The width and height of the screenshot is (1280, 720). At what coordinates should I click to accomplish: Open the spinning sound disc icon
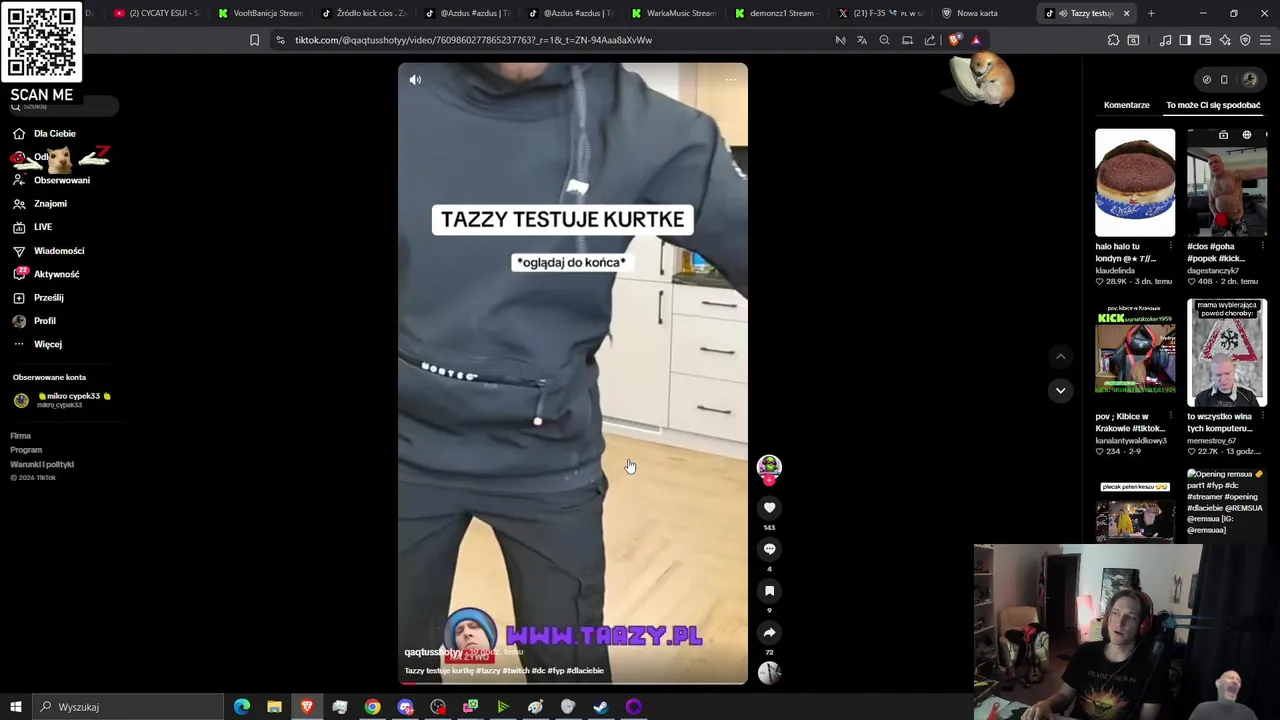tap(769, 673)
